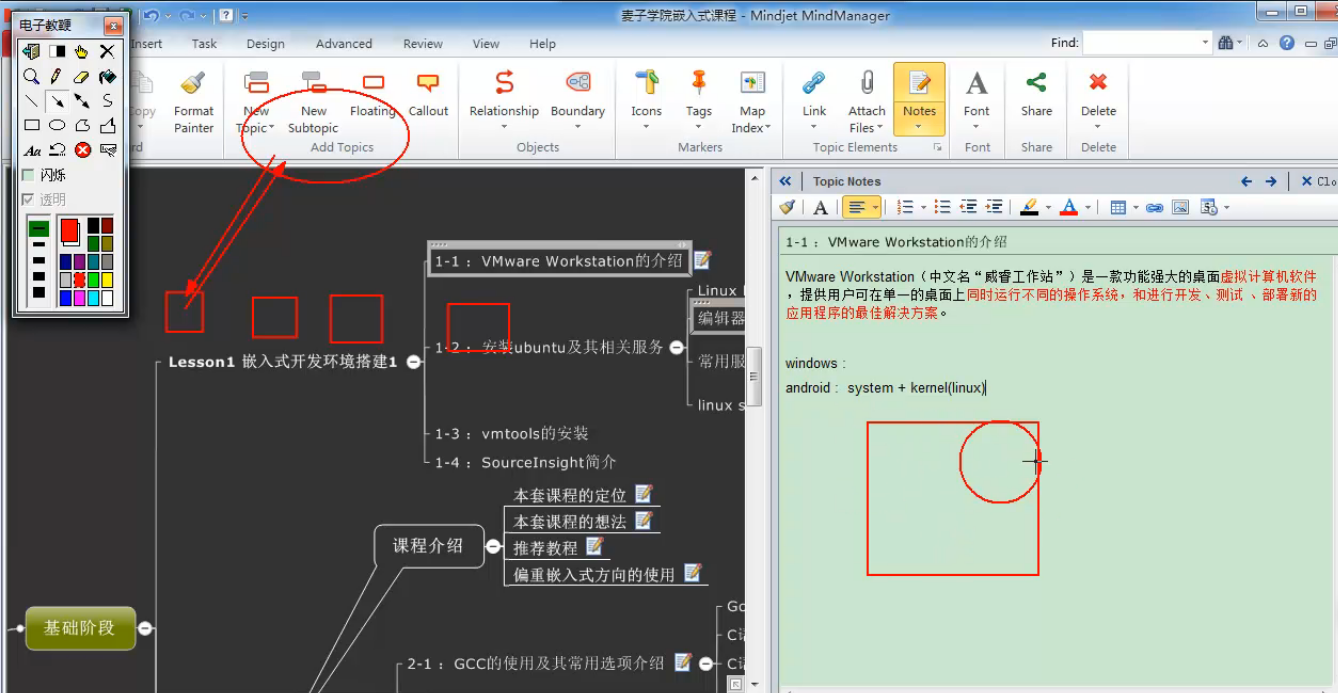Viewport: 1338px width, 693px height.
Task: Increase indent in notes toolbar
Action: point(993,207)
